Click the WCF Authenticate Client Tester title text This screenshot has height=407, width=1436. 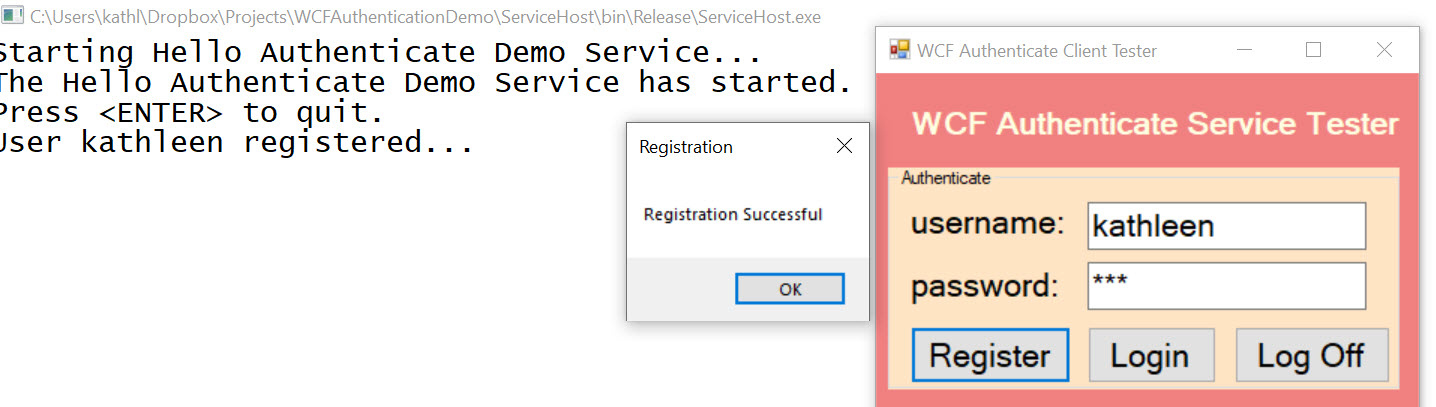1037,51
